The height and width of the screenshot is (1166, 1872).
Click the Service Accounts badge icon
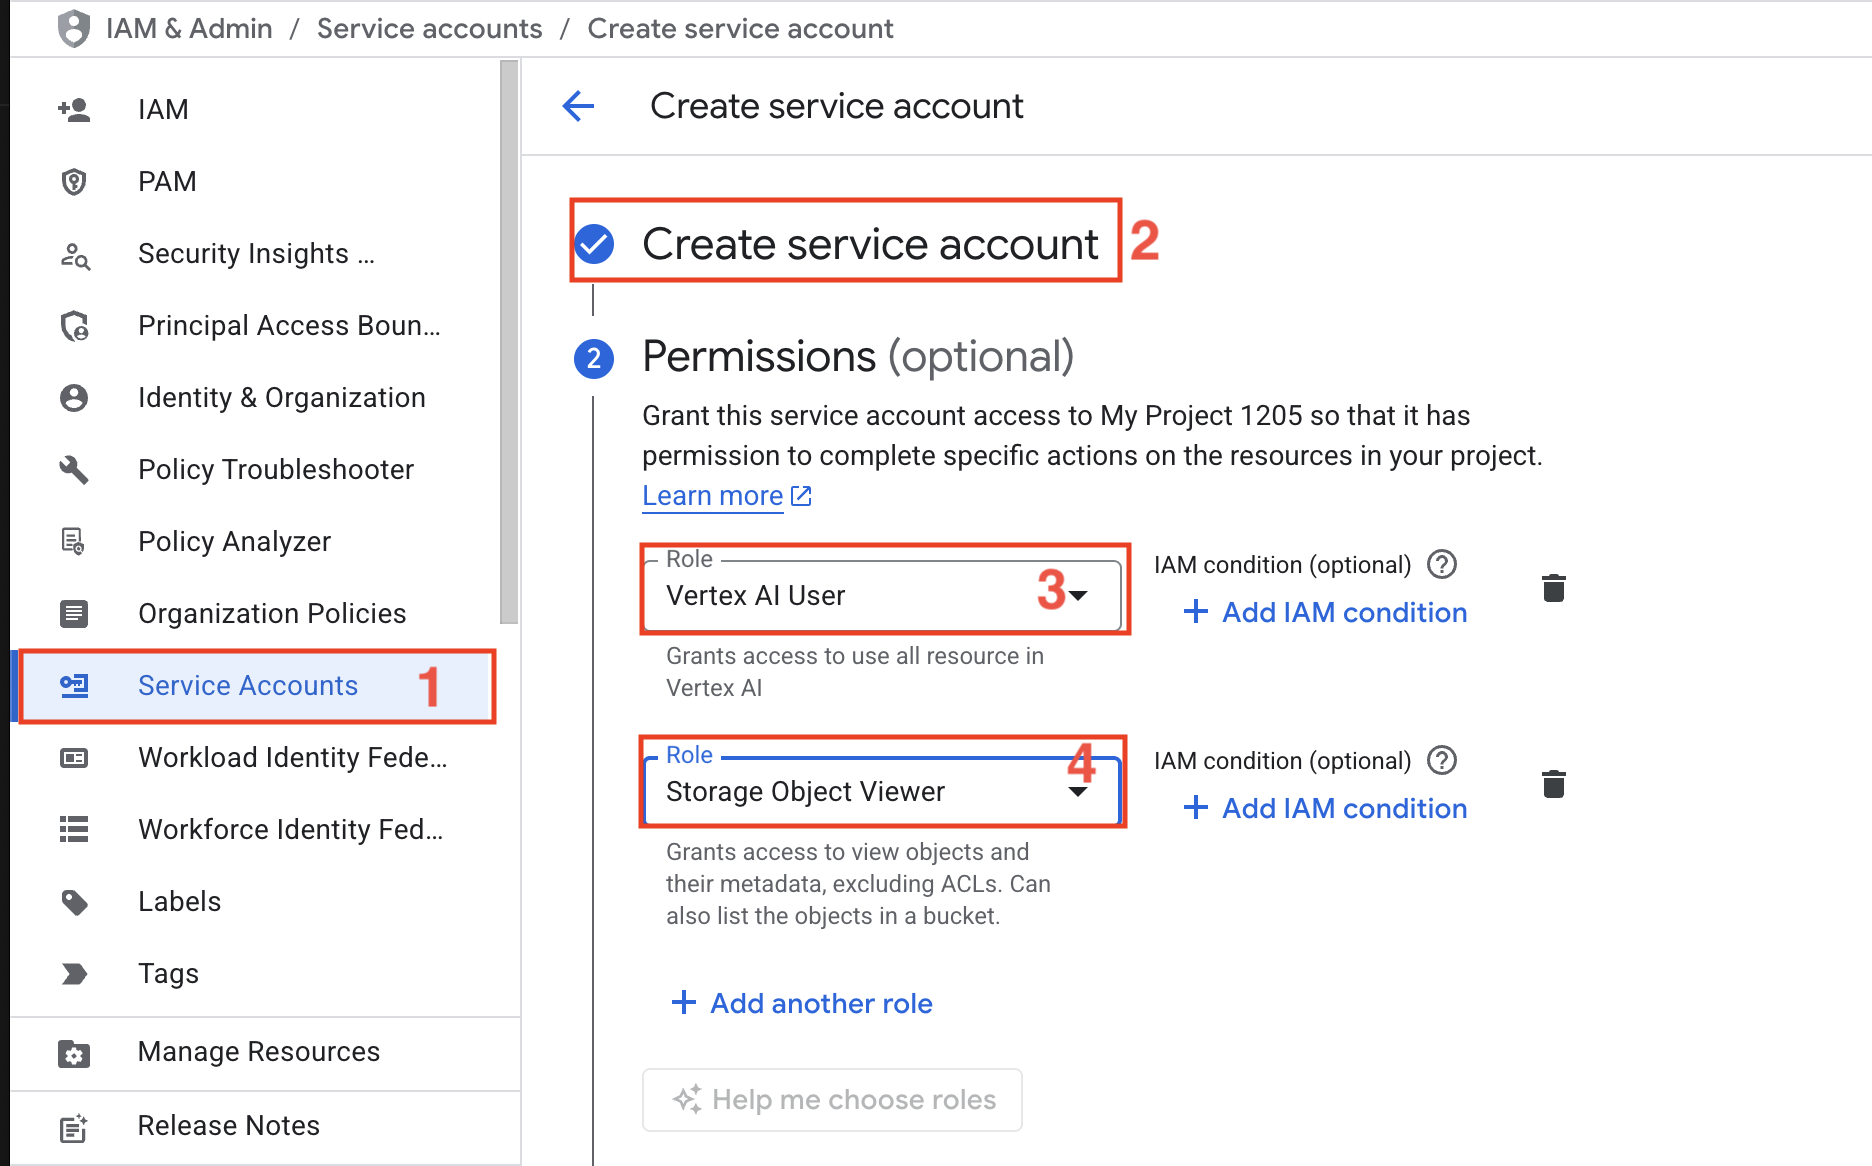pyautogui.click(x=74, y=686)
